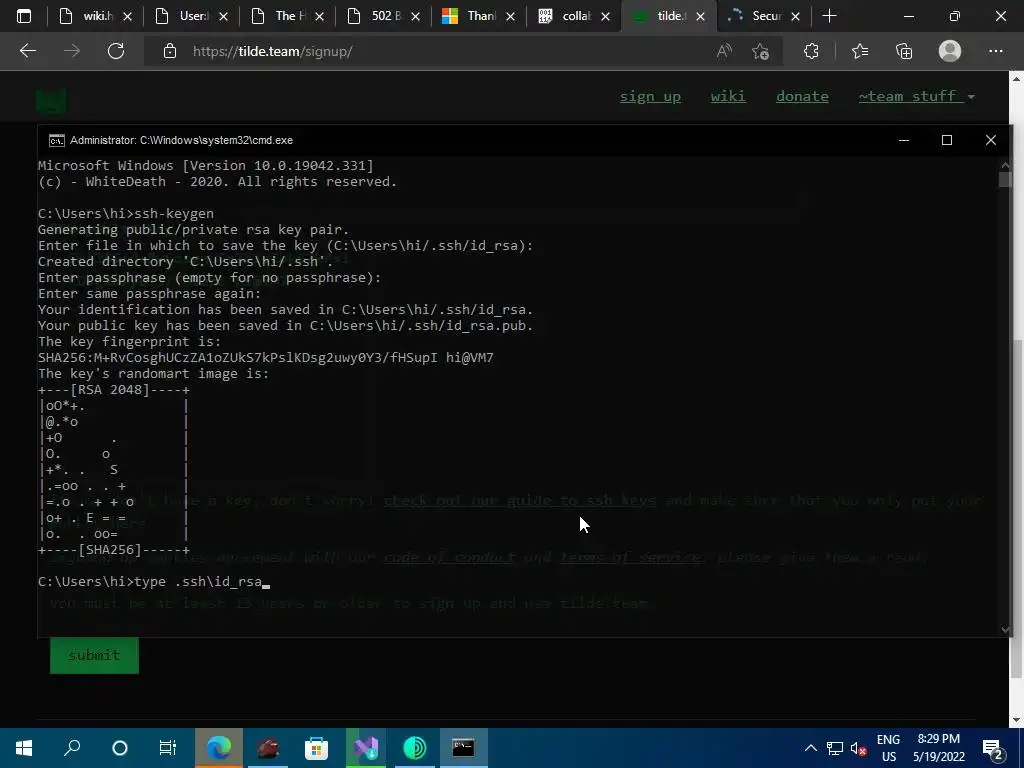Open Windows taskbar search
The width and height of the screenshot is (1024, 768).
[x=72, y=748]
